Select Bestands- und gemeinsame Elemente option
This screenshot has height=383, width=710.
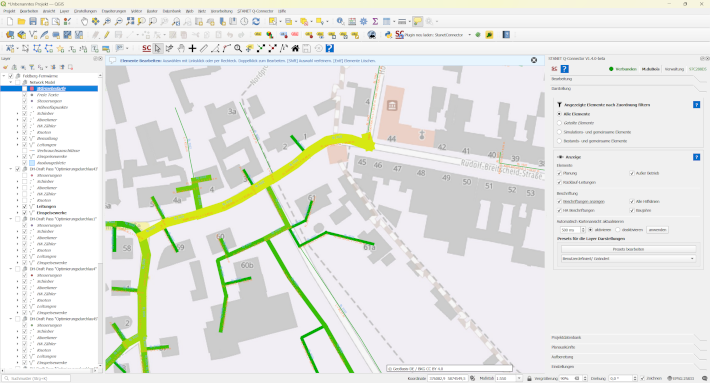point(559,141)
